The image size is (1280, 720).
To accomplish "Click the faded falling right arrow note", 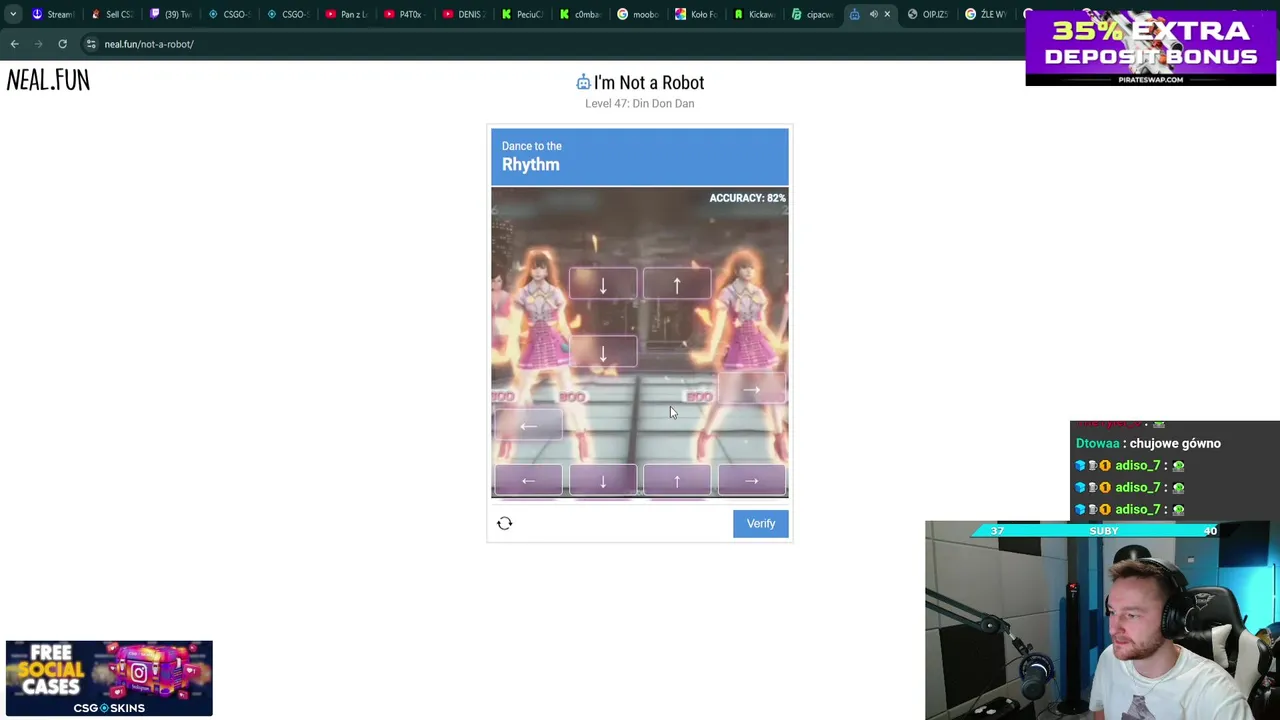I will click(x=751, y=390).
